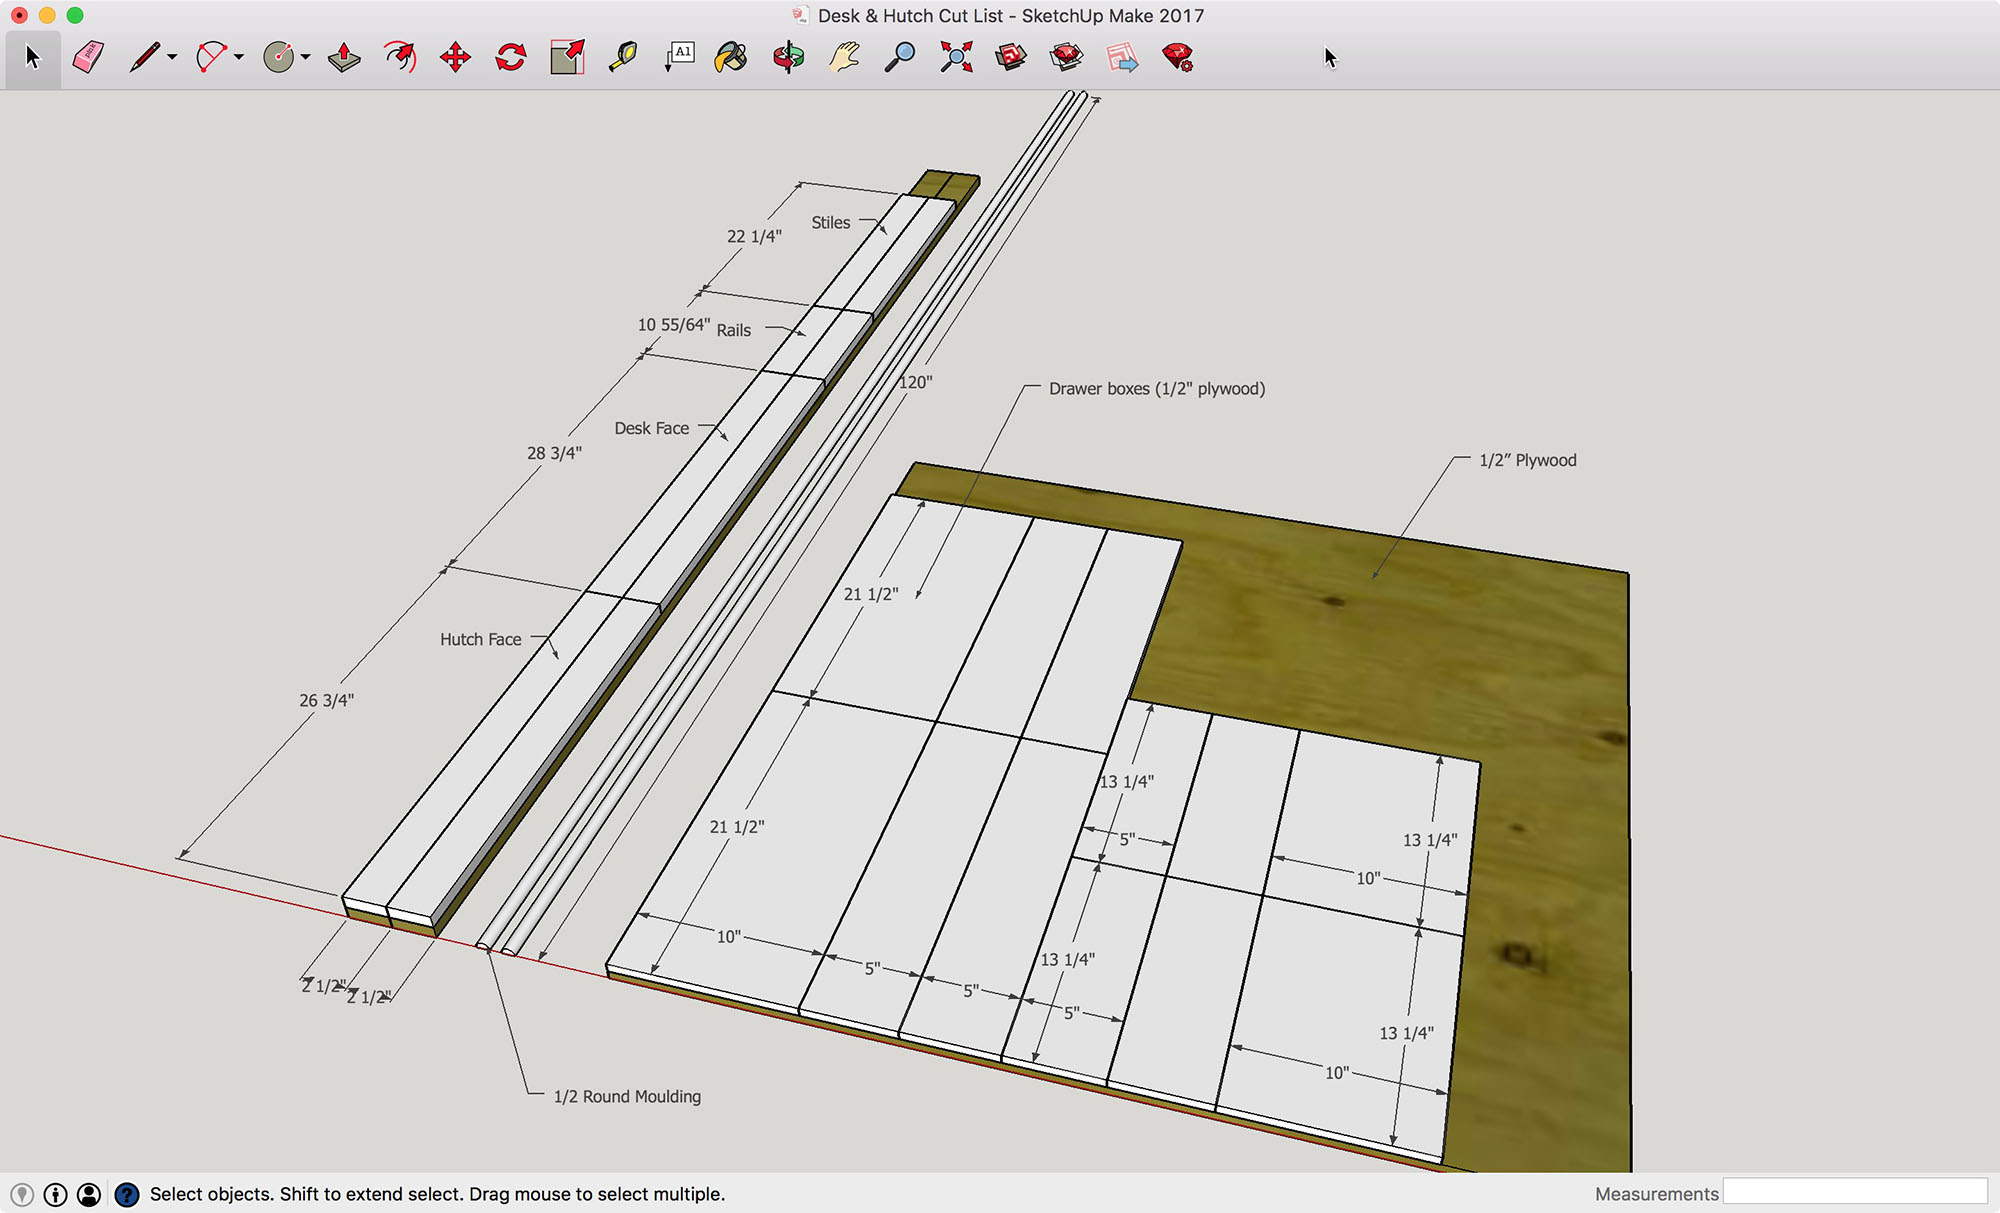This screenshot has height=1213, width=2000.
Task: Click the document icon in title bar
Action: [800, 15]
